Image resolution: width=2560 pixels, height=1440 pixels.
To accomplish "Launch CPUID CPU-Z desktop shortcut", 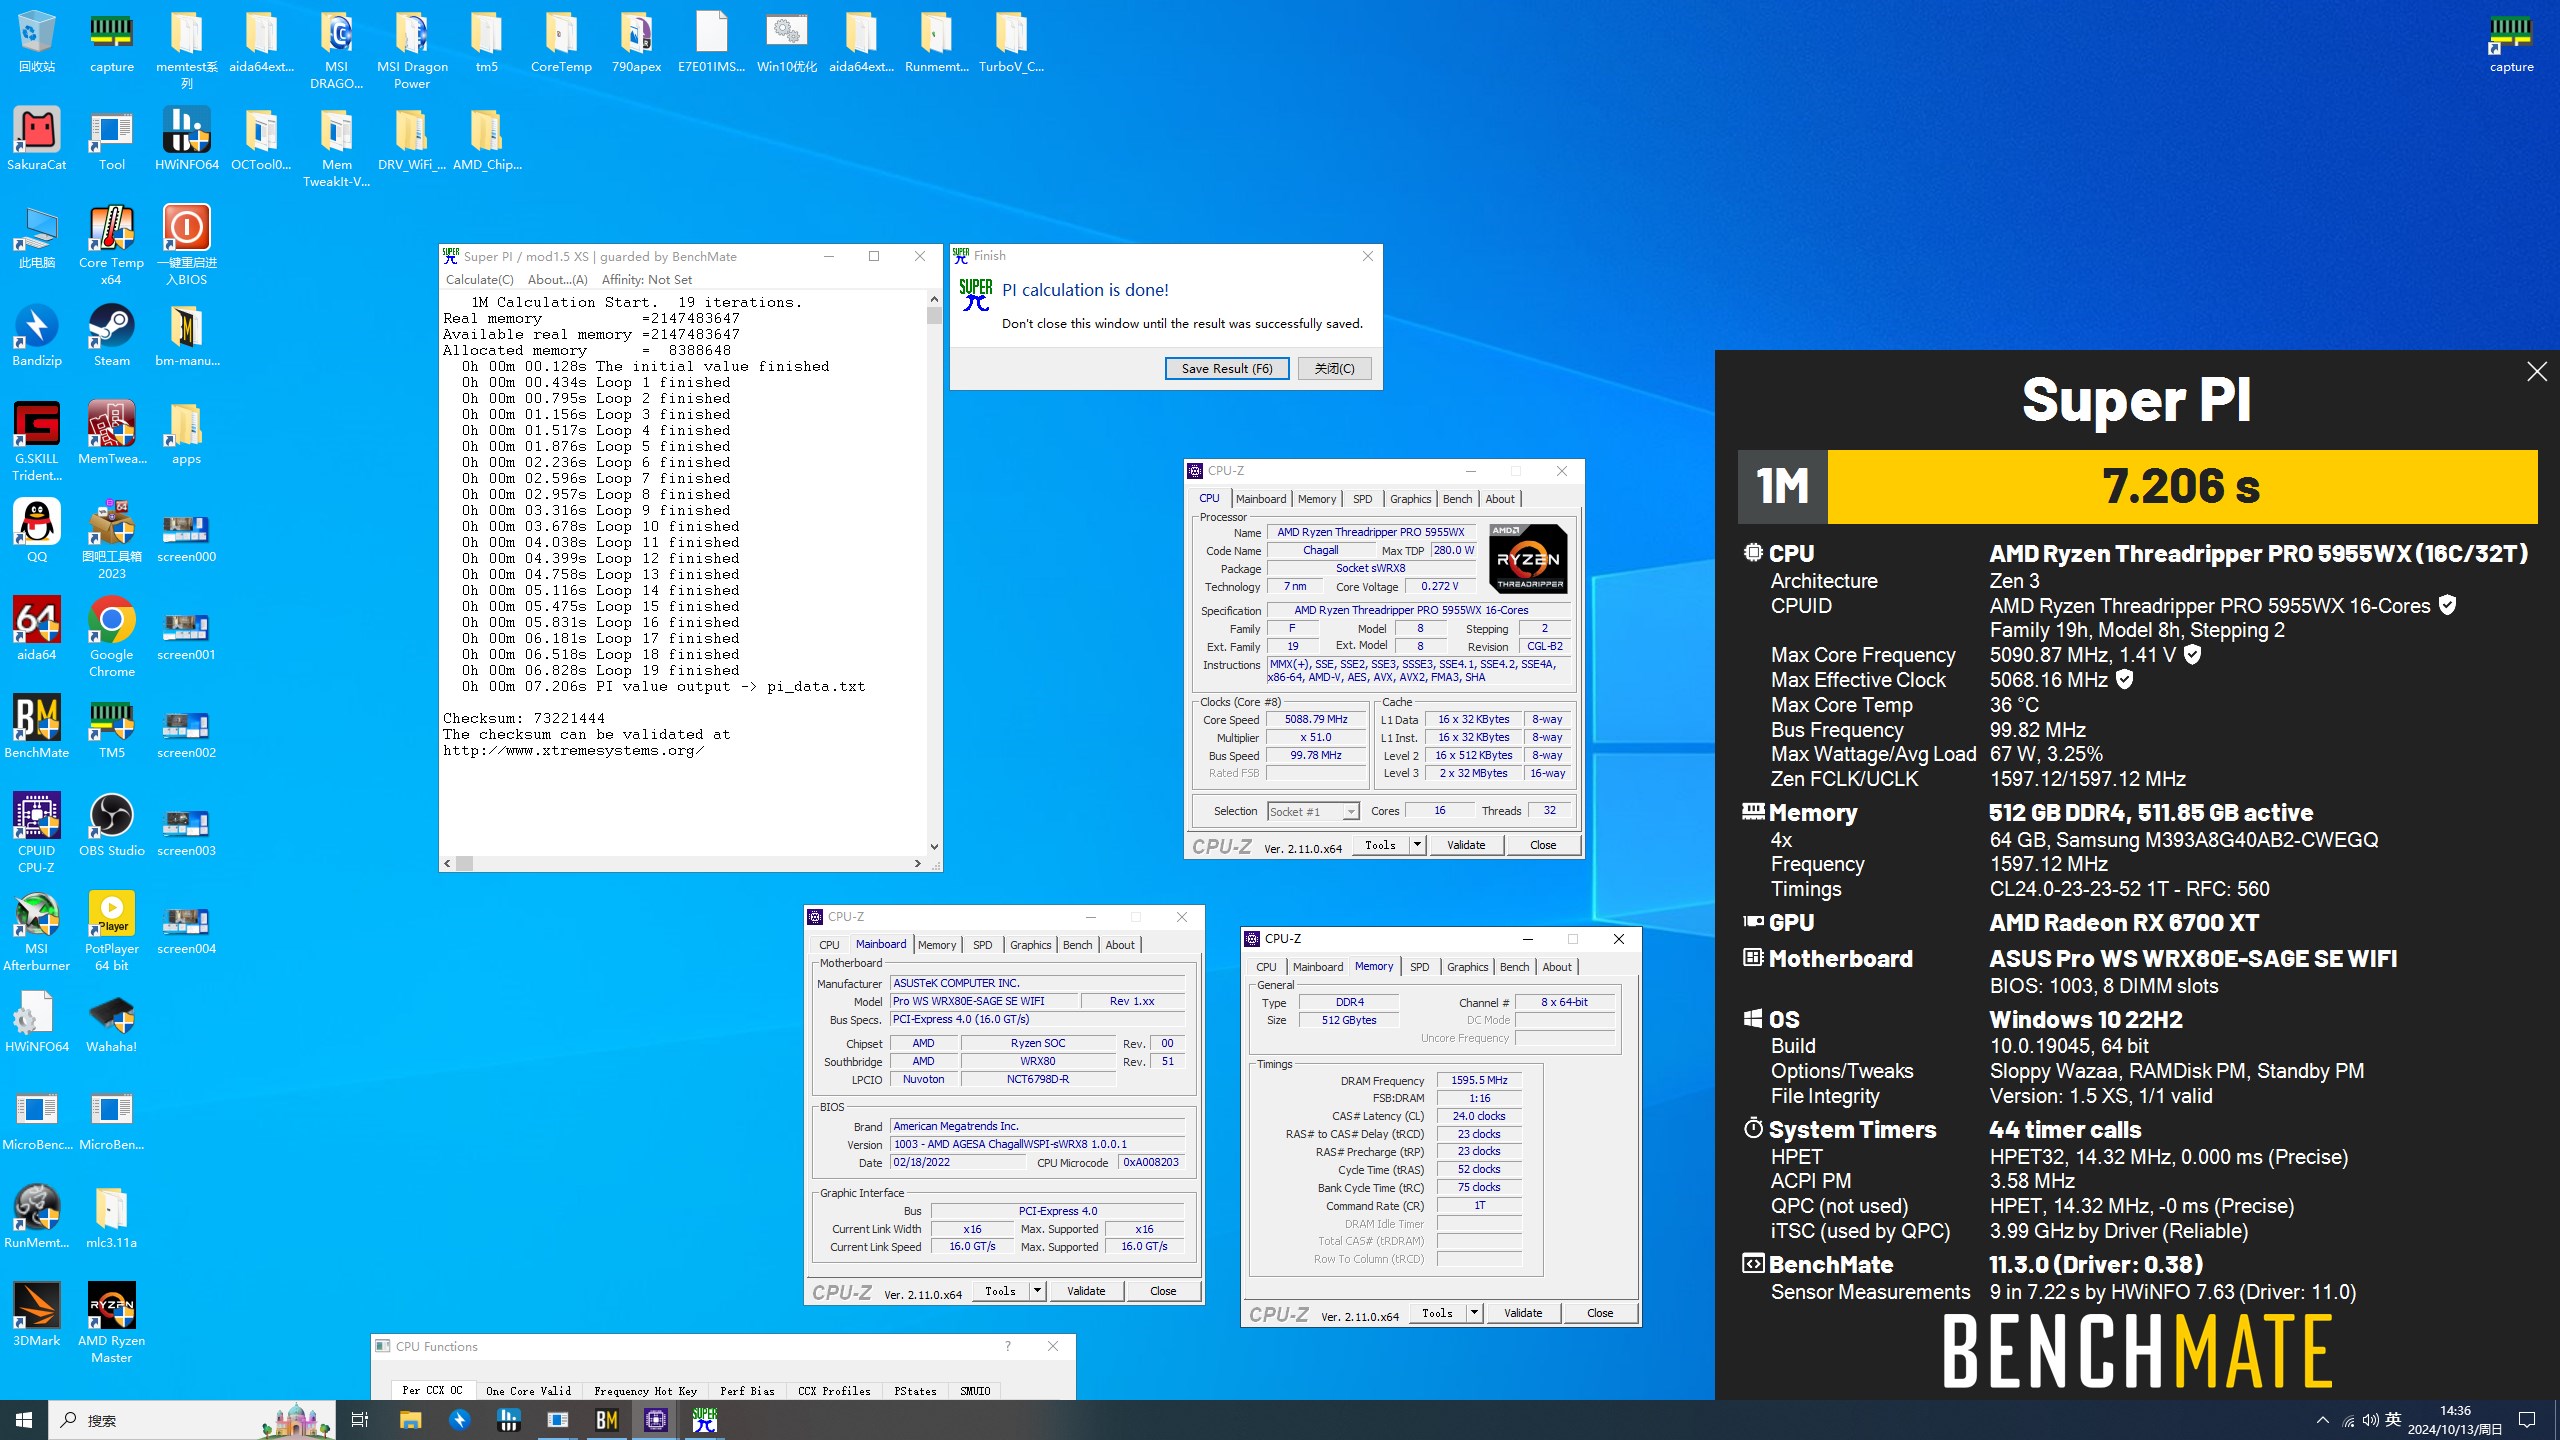I will click(37, 834).
